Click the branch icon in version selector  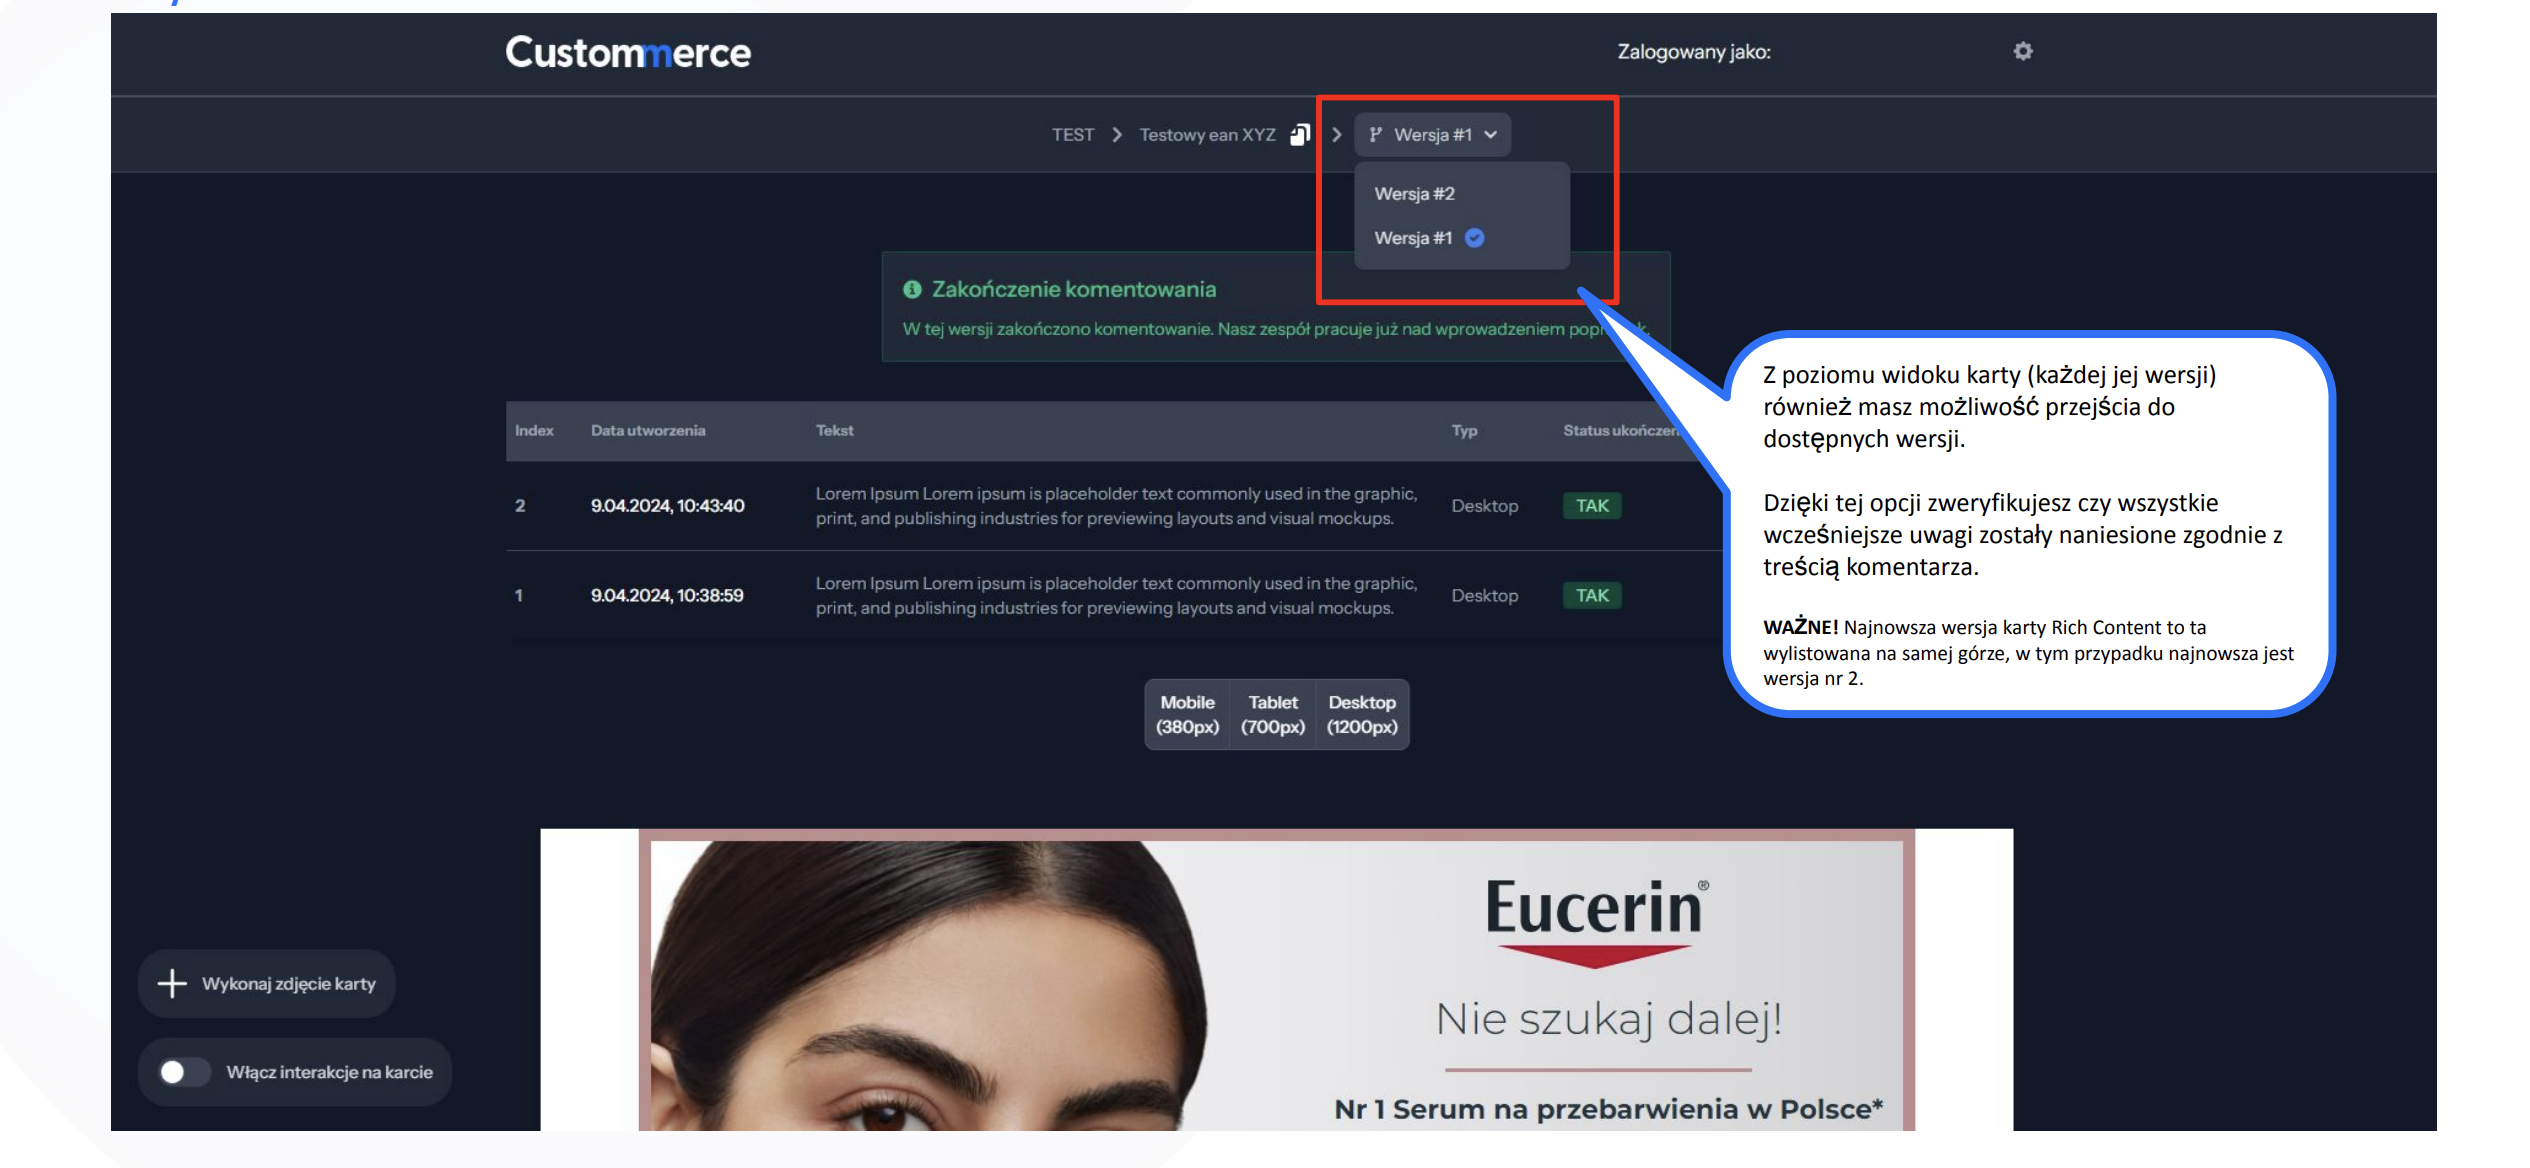click(1376, 135)
